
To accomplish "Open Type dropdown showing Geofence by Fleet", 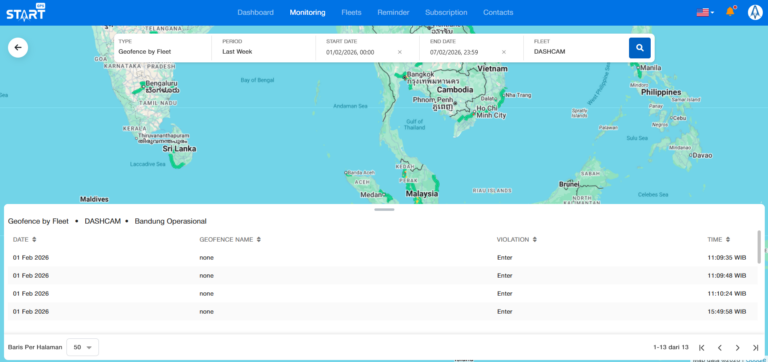I will 163,48.
